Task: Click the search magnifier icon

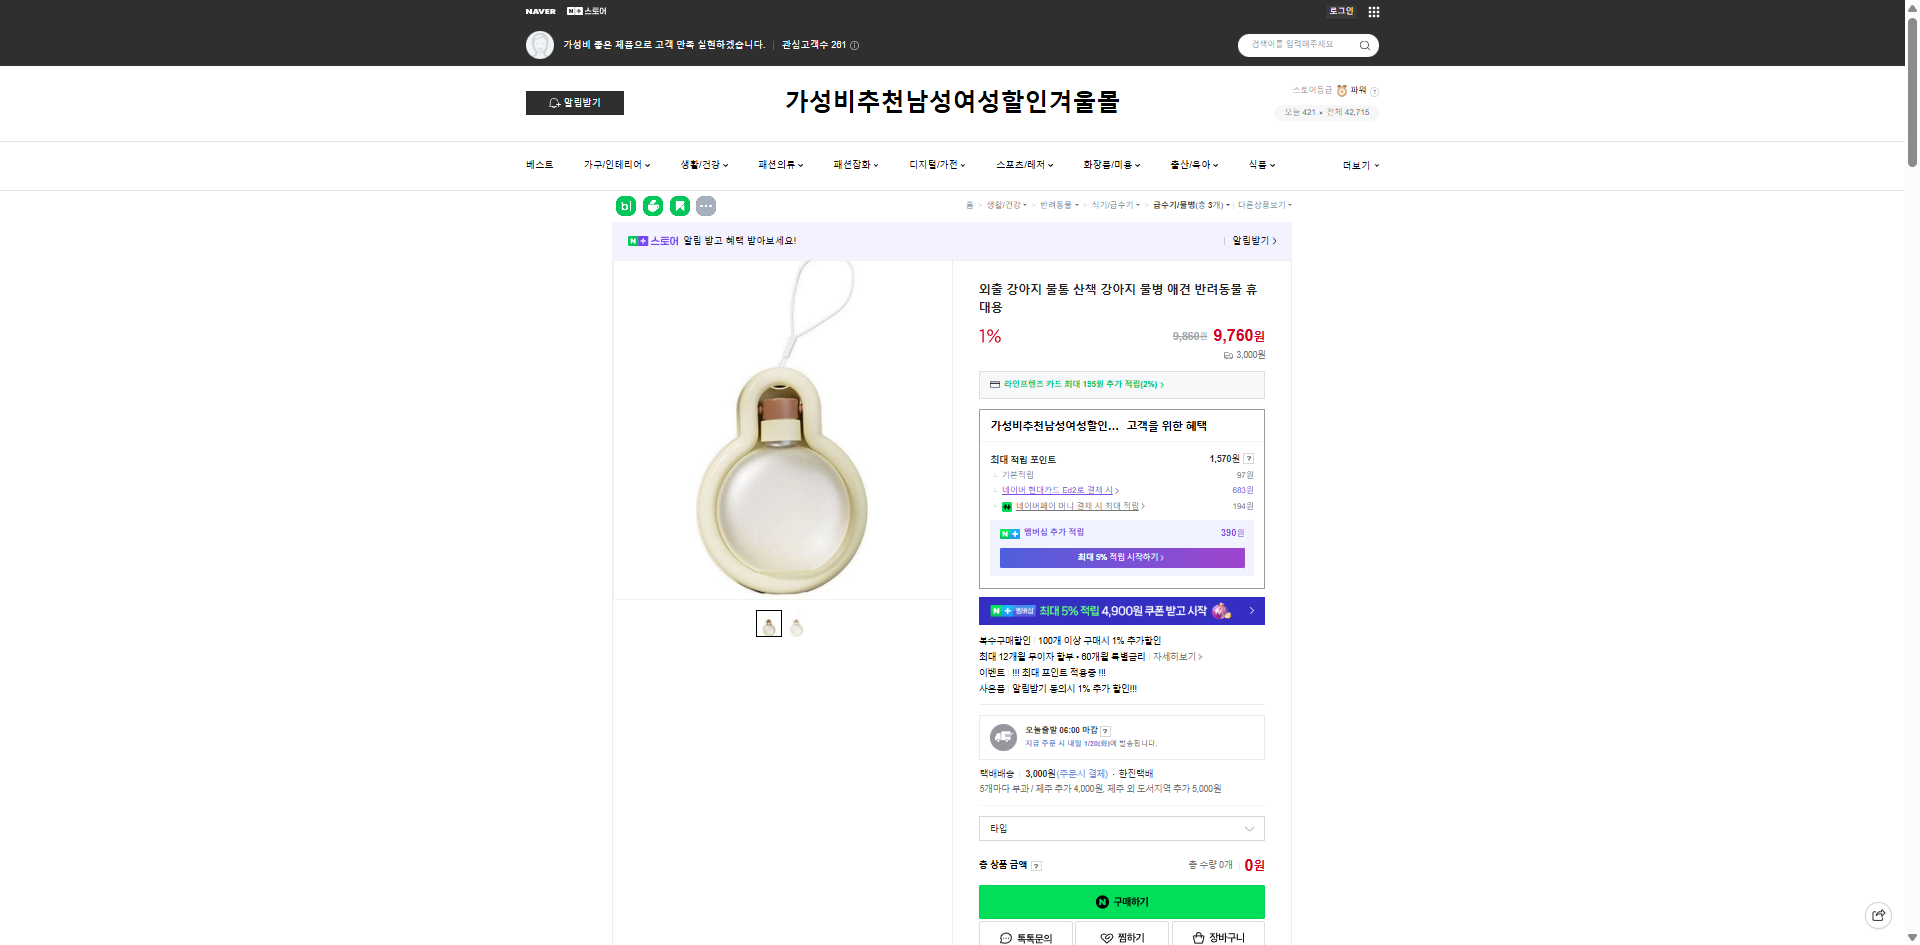Action: pyautogui.click(x=1363, y=45)
